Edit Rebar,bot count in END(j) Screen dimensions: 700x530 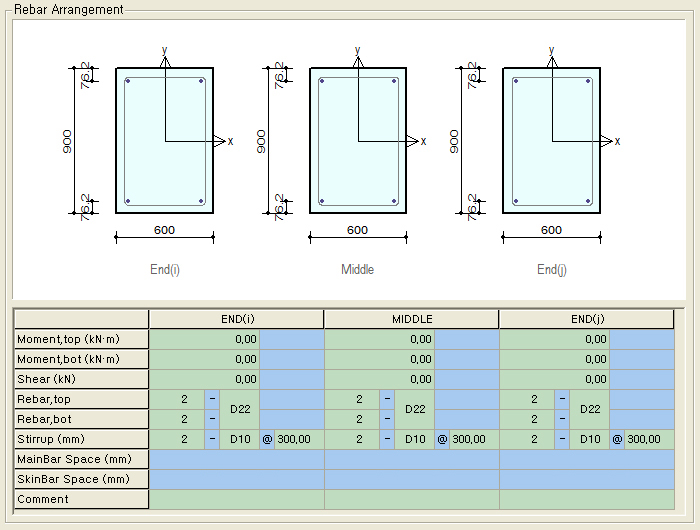click(x=527, y=419)
